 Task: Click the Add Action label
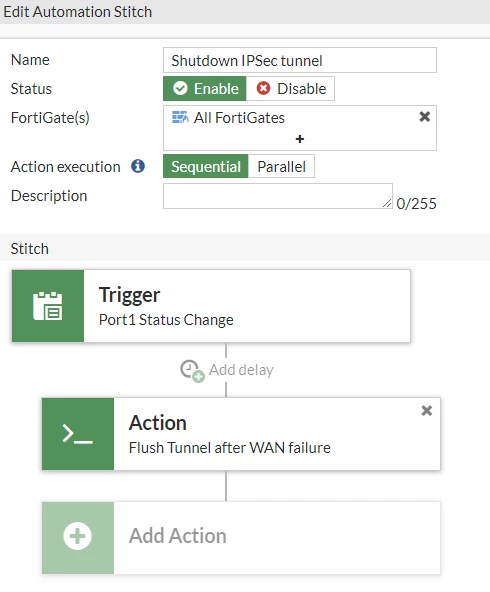click(x=178, y=536)
